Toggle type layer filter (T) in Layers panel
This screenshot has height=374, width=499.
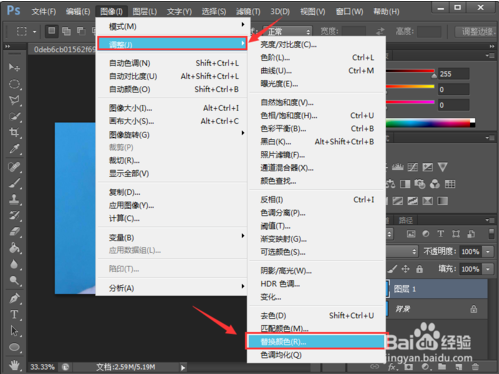point(441,234)
